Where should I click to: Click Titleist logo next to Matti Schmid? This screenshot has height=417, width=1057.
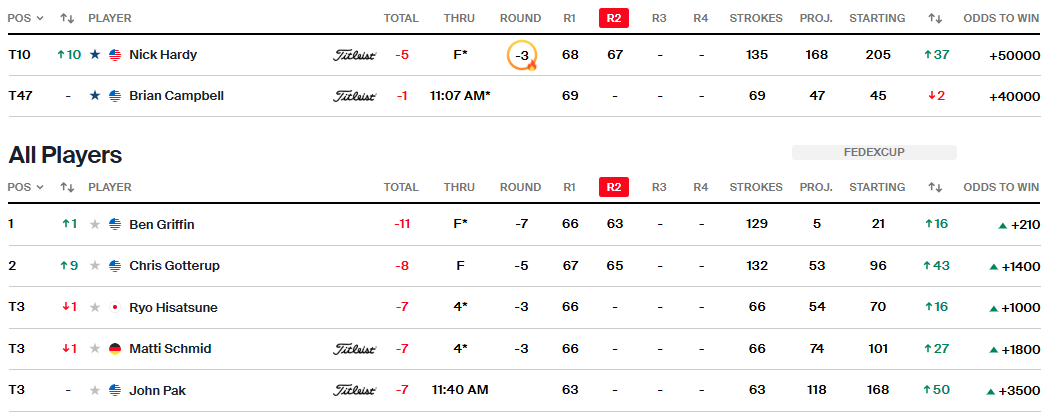click(x=354, y=349)
